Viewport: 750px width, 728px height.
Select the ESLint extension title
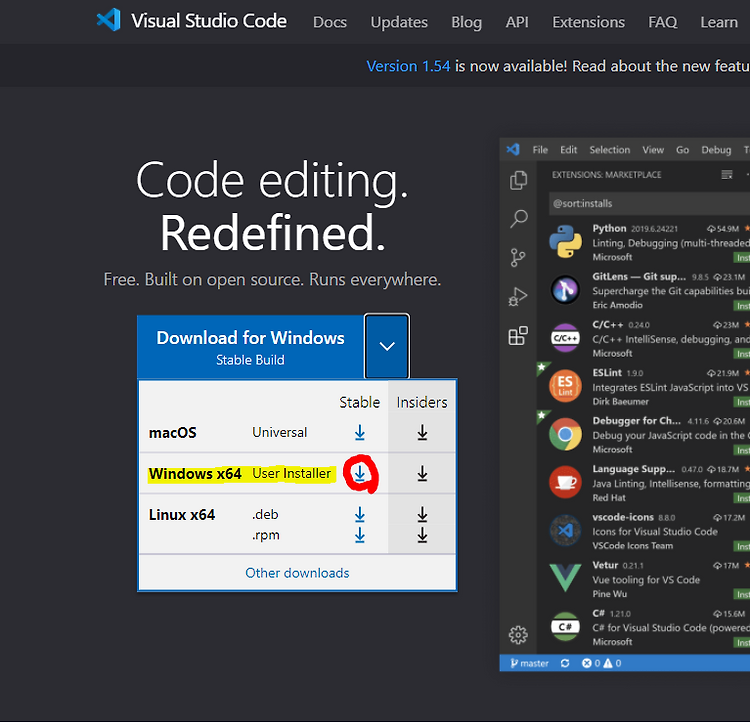tap(607, 373)
